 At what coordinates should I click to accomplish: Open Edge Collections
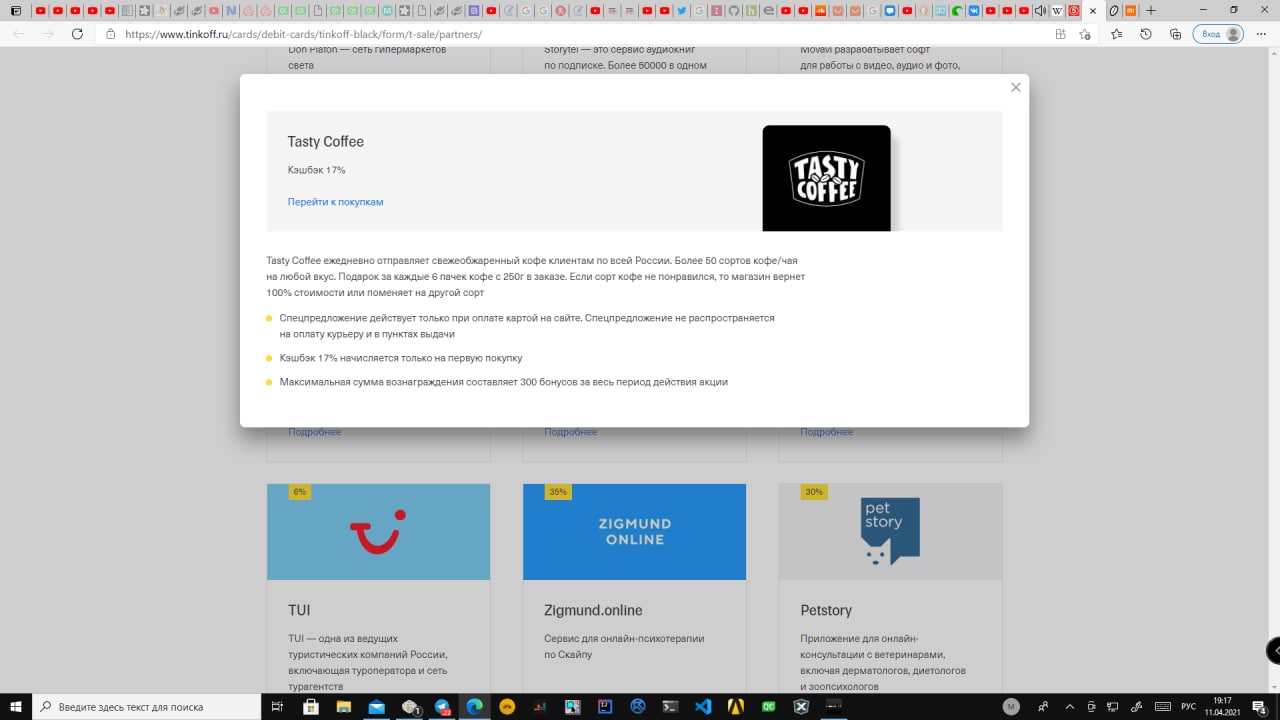[x=1175, y=34]
